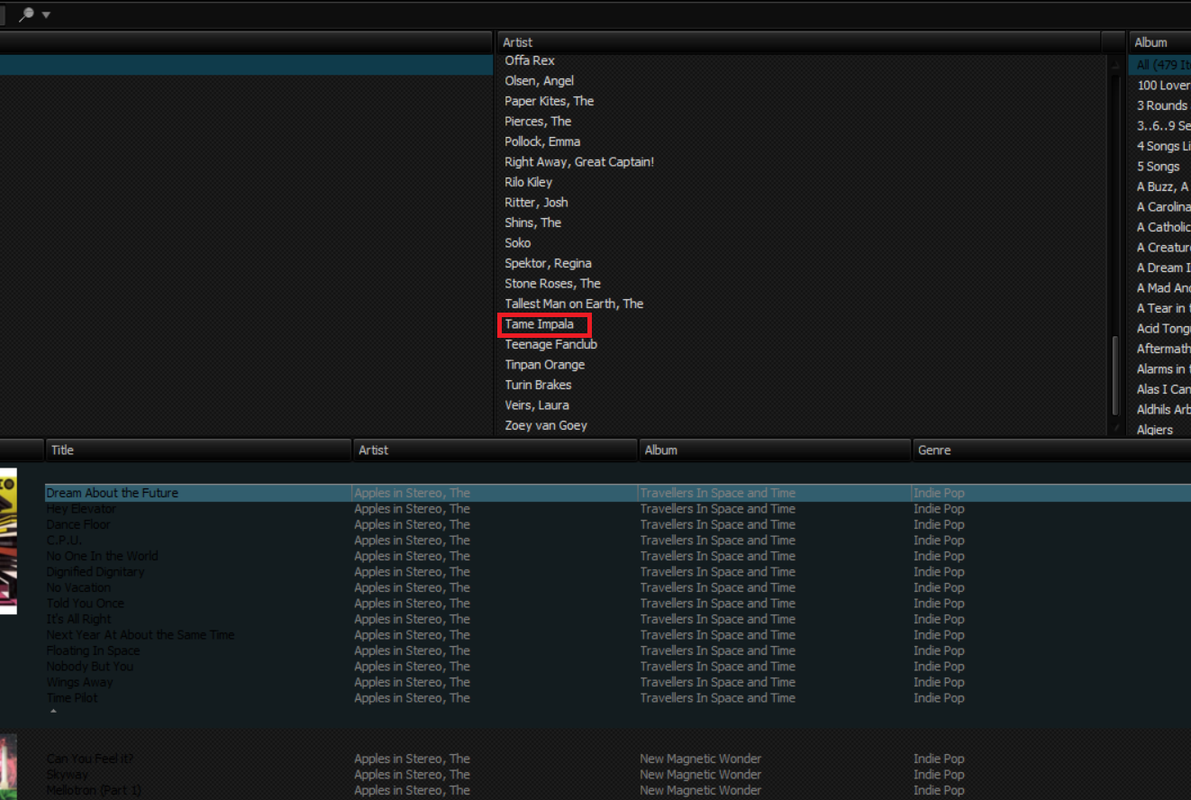The height and width of the screenshot is (800, 1191).
Task: Click the Travellers In Space and Time album cover
Action: click(x=8, y=541)
